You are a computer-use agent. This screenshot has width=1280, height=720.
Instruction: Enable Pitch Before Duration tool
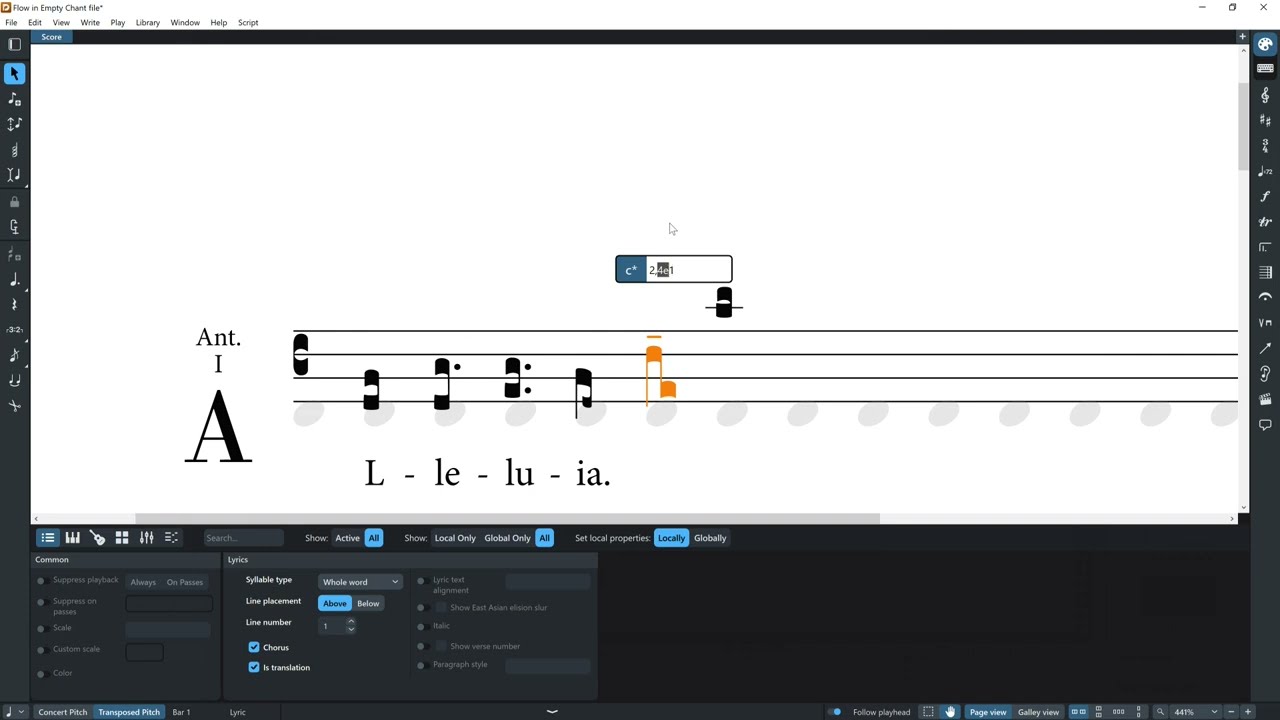coord(14,124)
